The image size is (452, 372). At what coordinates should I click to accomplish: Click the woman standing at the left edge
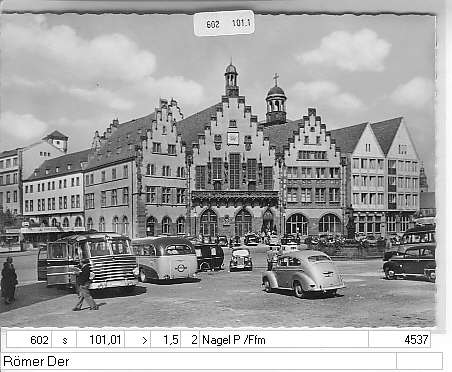8,279
